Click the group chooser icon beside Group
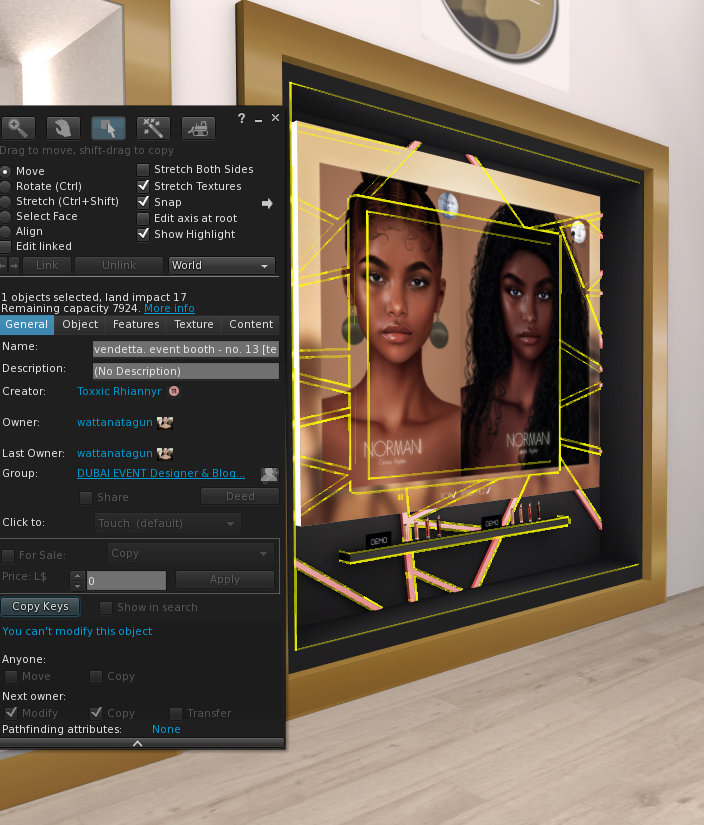The height and width of the screenshot is (825, 704). (x=269, y=474)
